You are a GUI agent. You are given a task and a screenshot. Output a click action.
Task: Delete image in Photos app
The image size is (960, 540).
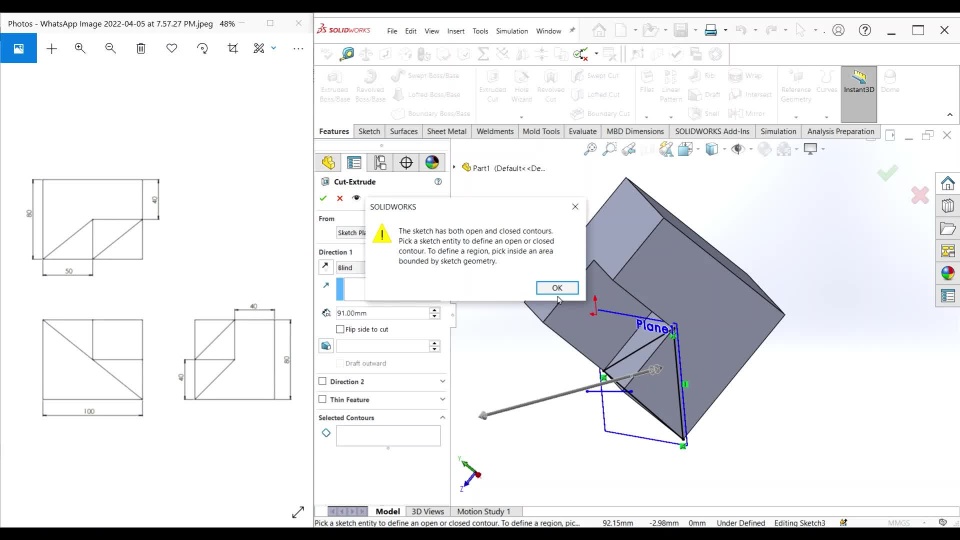[141, 48]
